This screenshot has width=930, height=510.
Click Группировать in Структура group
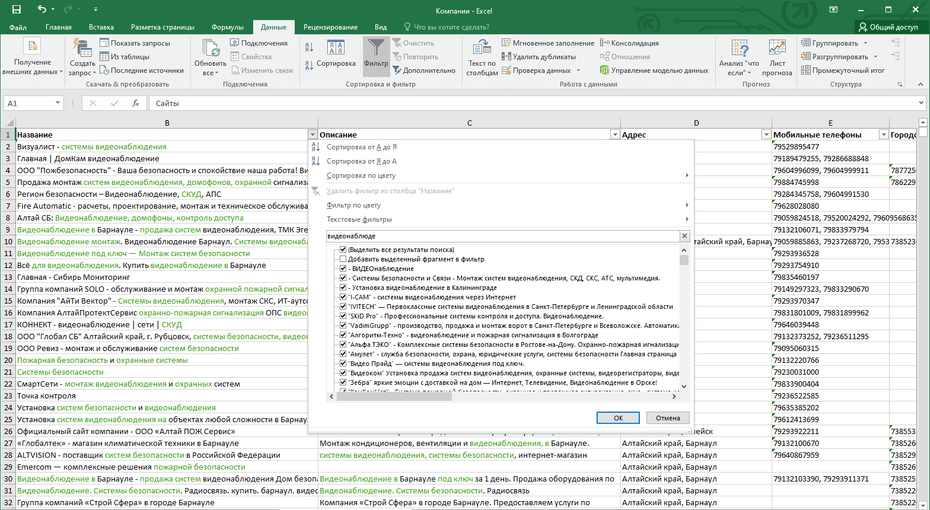point(830,43)
